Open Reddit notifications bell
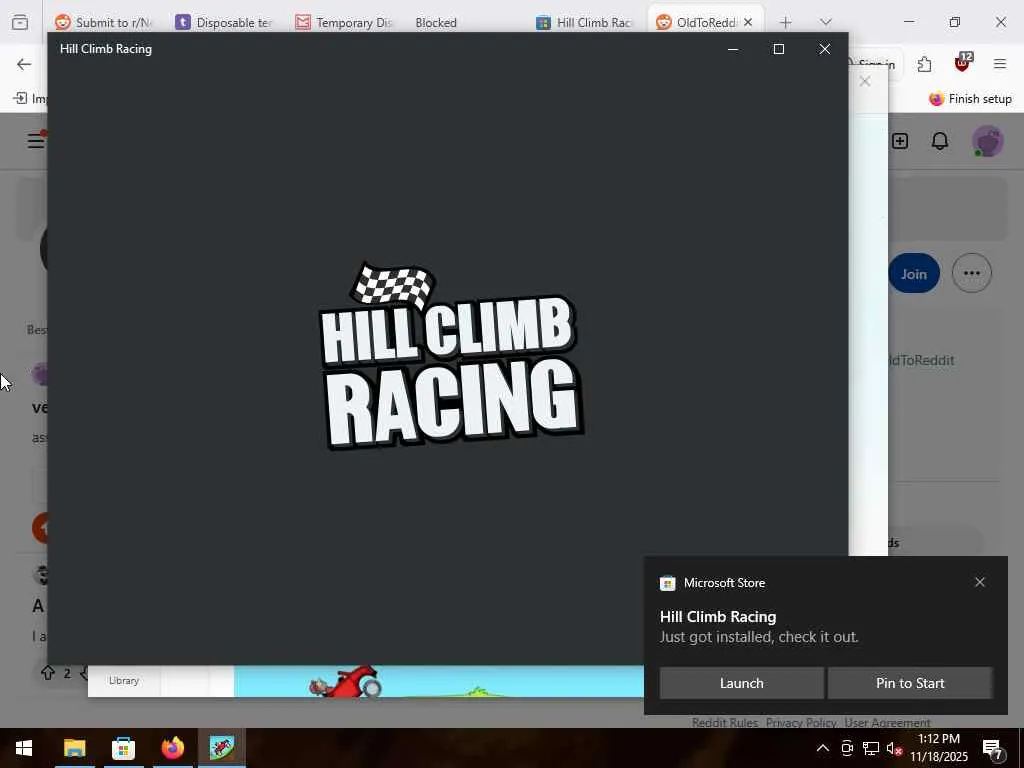The width and height of the screenshot is (1024, 768). pyautogui.click(x=940, y=141)
